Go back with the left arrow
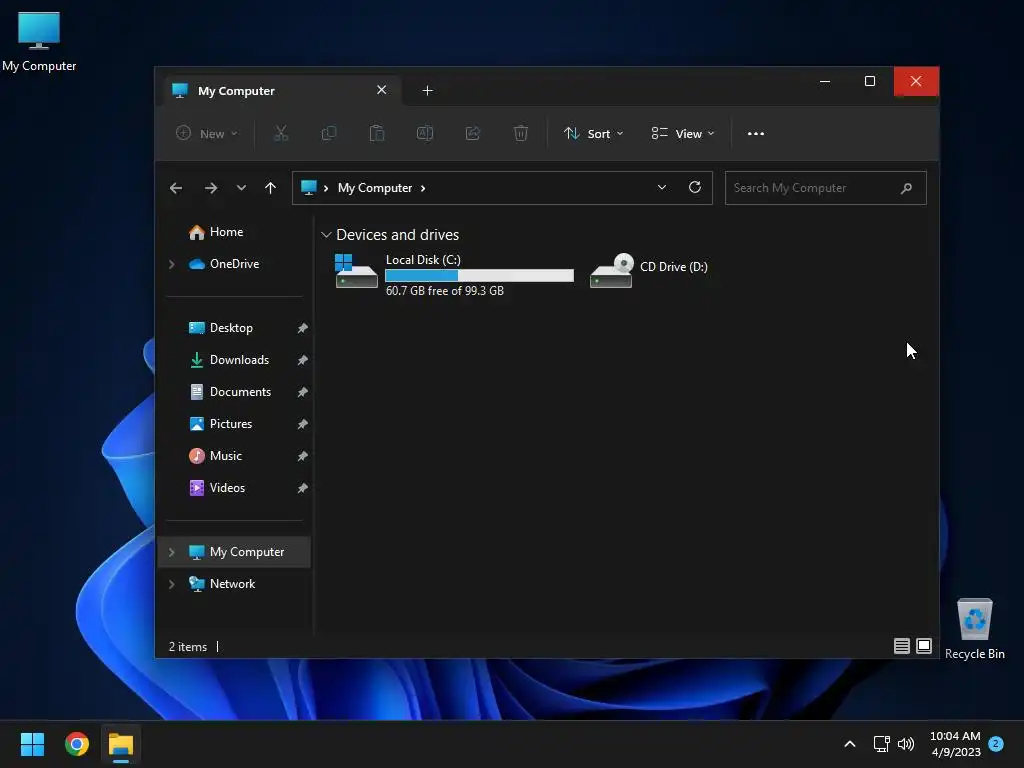This screenshot has height=768, width=1024. 176,188
